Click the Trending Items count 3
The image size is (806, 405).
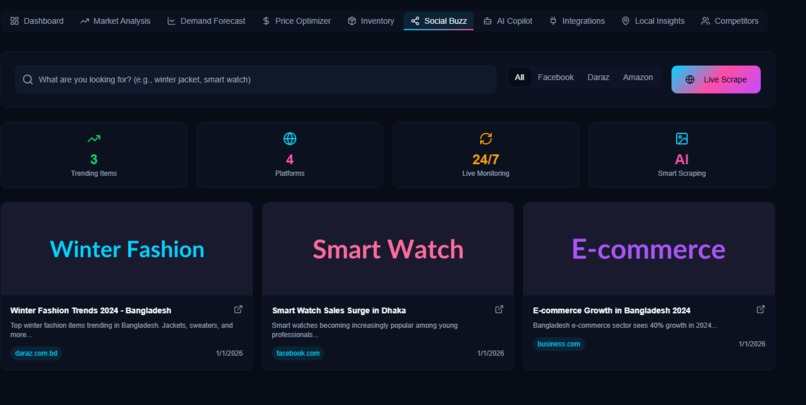pyautogui.click(x=94, y=159)
